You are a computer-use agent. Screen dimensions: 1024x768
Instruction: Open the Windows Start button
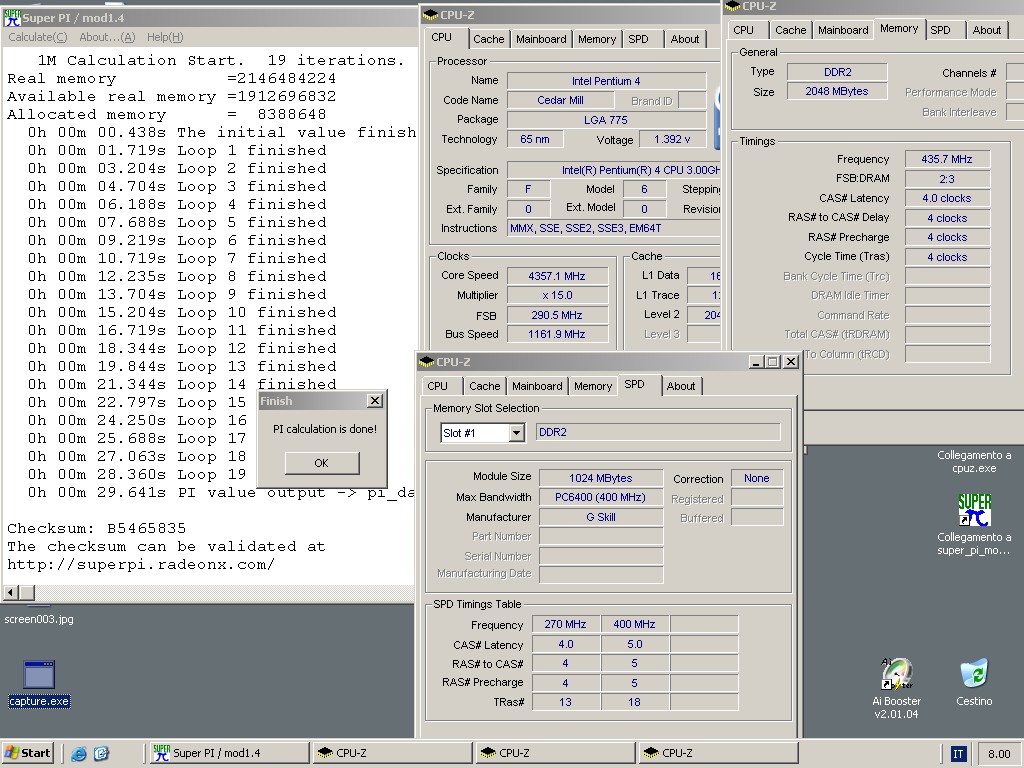28,753
